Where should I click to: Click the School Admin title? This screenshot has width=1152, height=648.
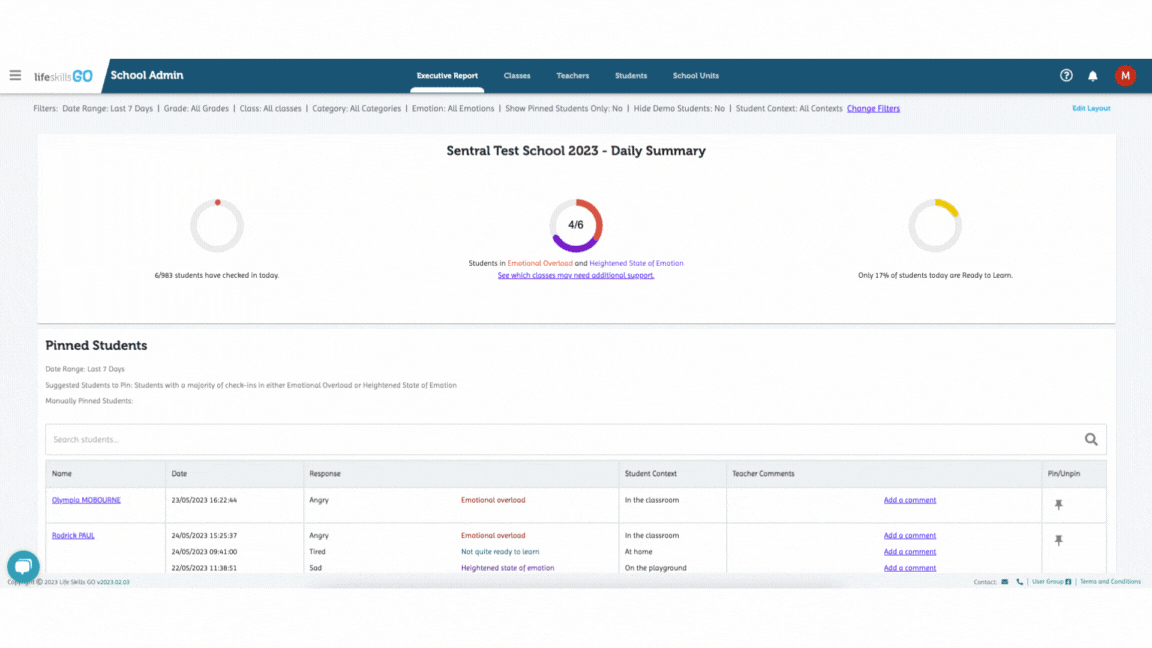pyautogui.click(x=147, y=76)
